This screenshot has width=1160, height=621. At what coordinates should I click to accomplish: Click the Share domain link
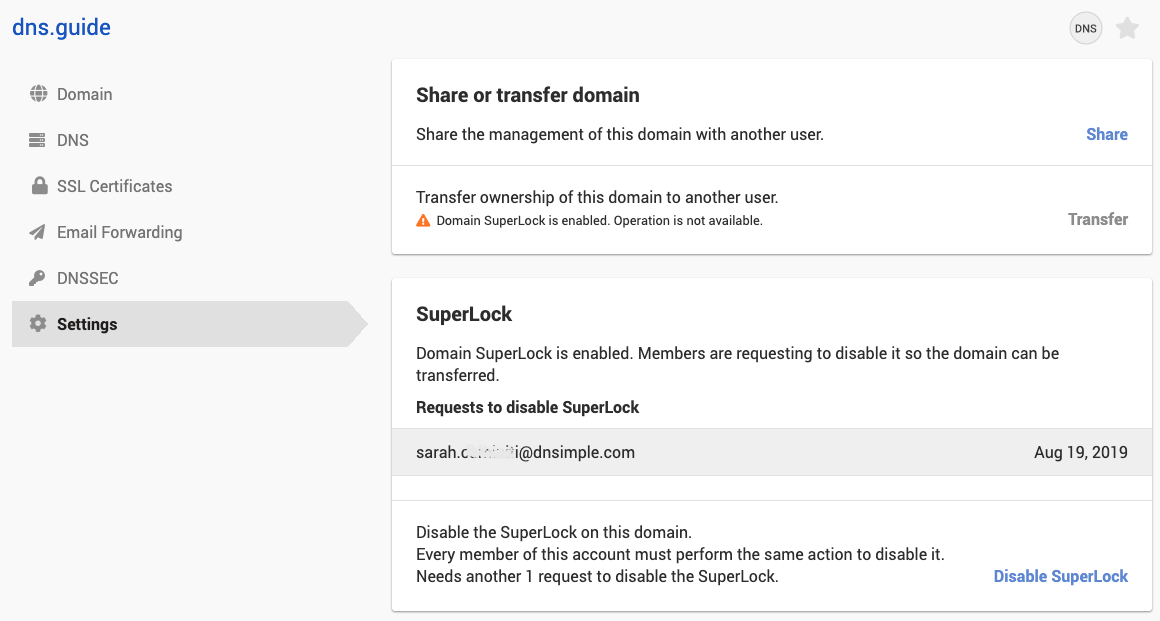click(x=1106, y=134)
